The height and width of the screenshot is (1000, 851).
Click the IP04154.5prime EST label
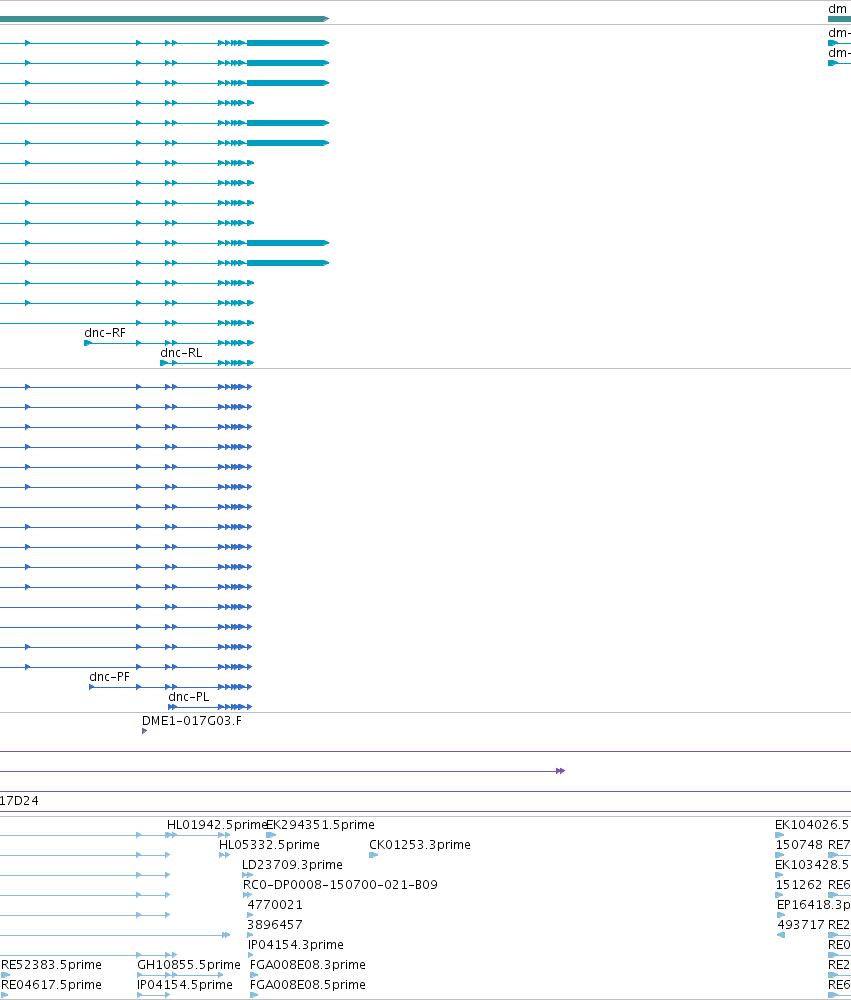click(x=185, y=985)
